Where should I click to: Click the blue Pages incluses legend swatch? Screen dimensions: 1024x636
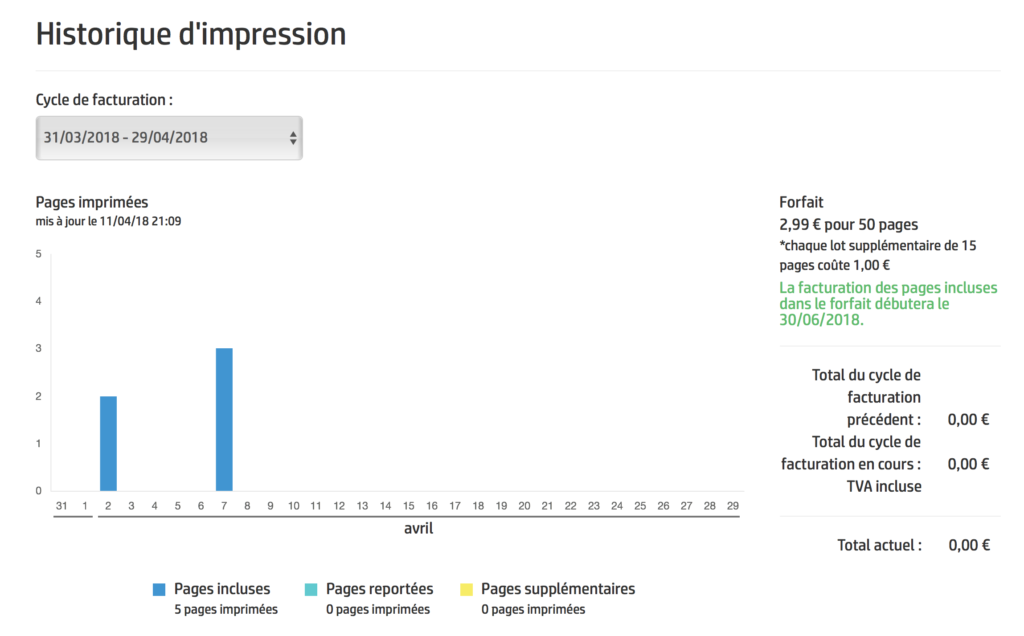(160, 590)
